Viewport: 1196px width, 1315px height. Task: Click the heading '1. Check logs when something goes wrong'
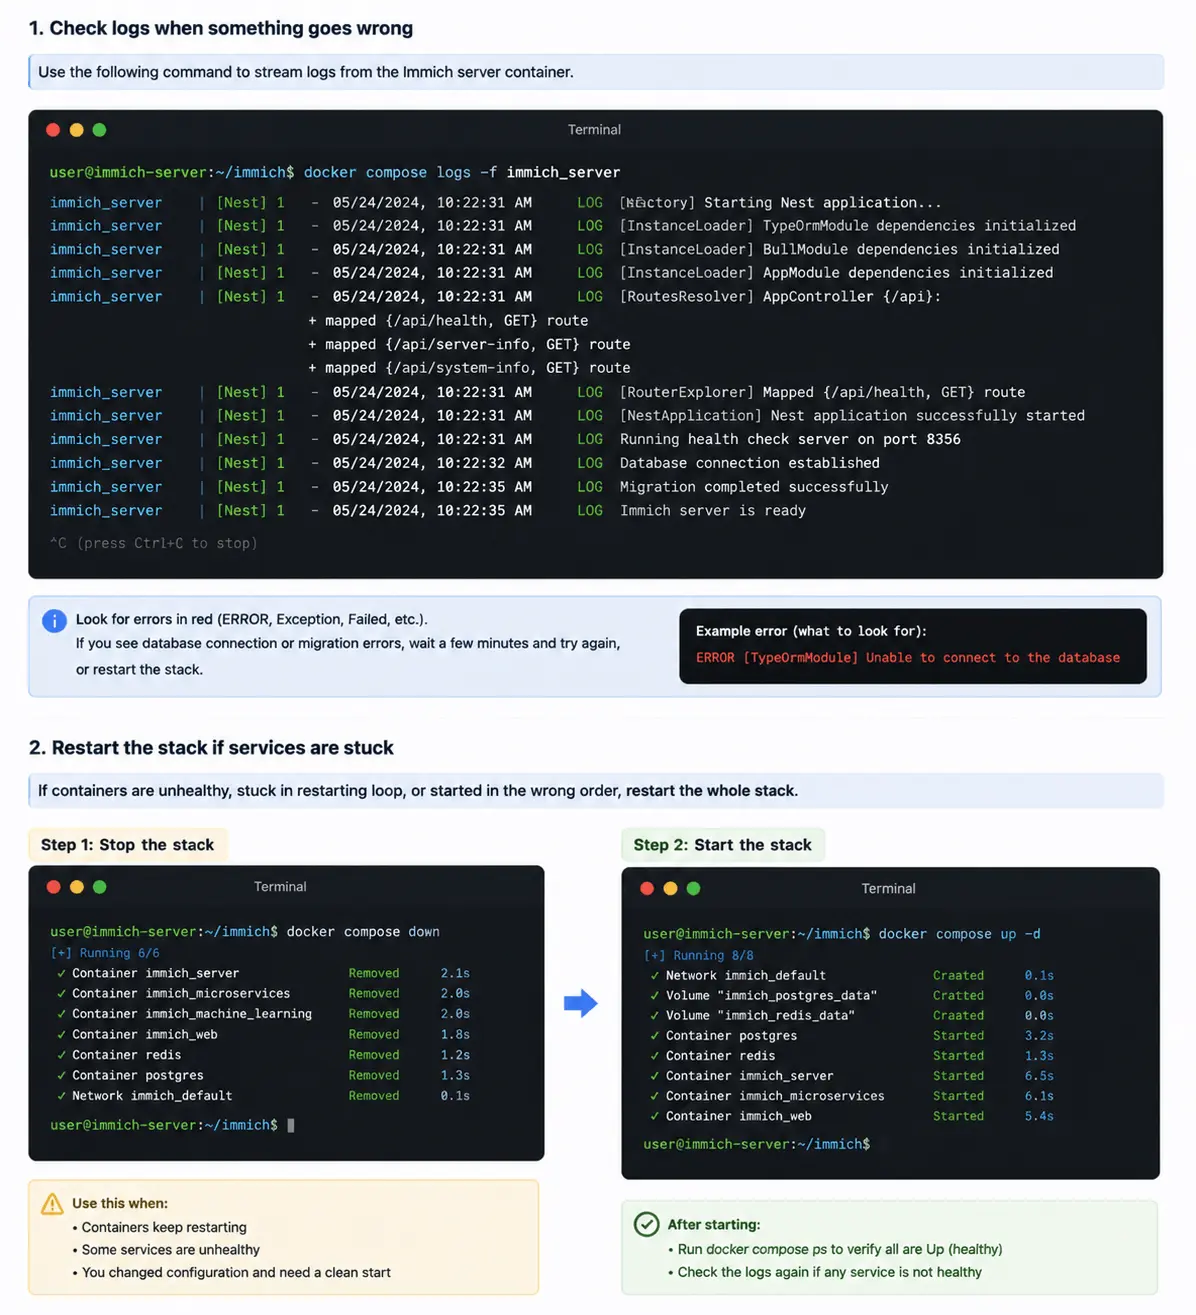click(x=221, y=28)
